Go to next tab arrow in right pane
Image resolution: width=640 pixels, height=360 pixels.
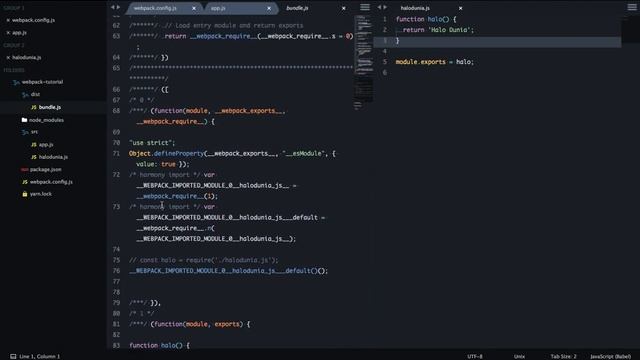pyautogui.click(x=385, y=7)
